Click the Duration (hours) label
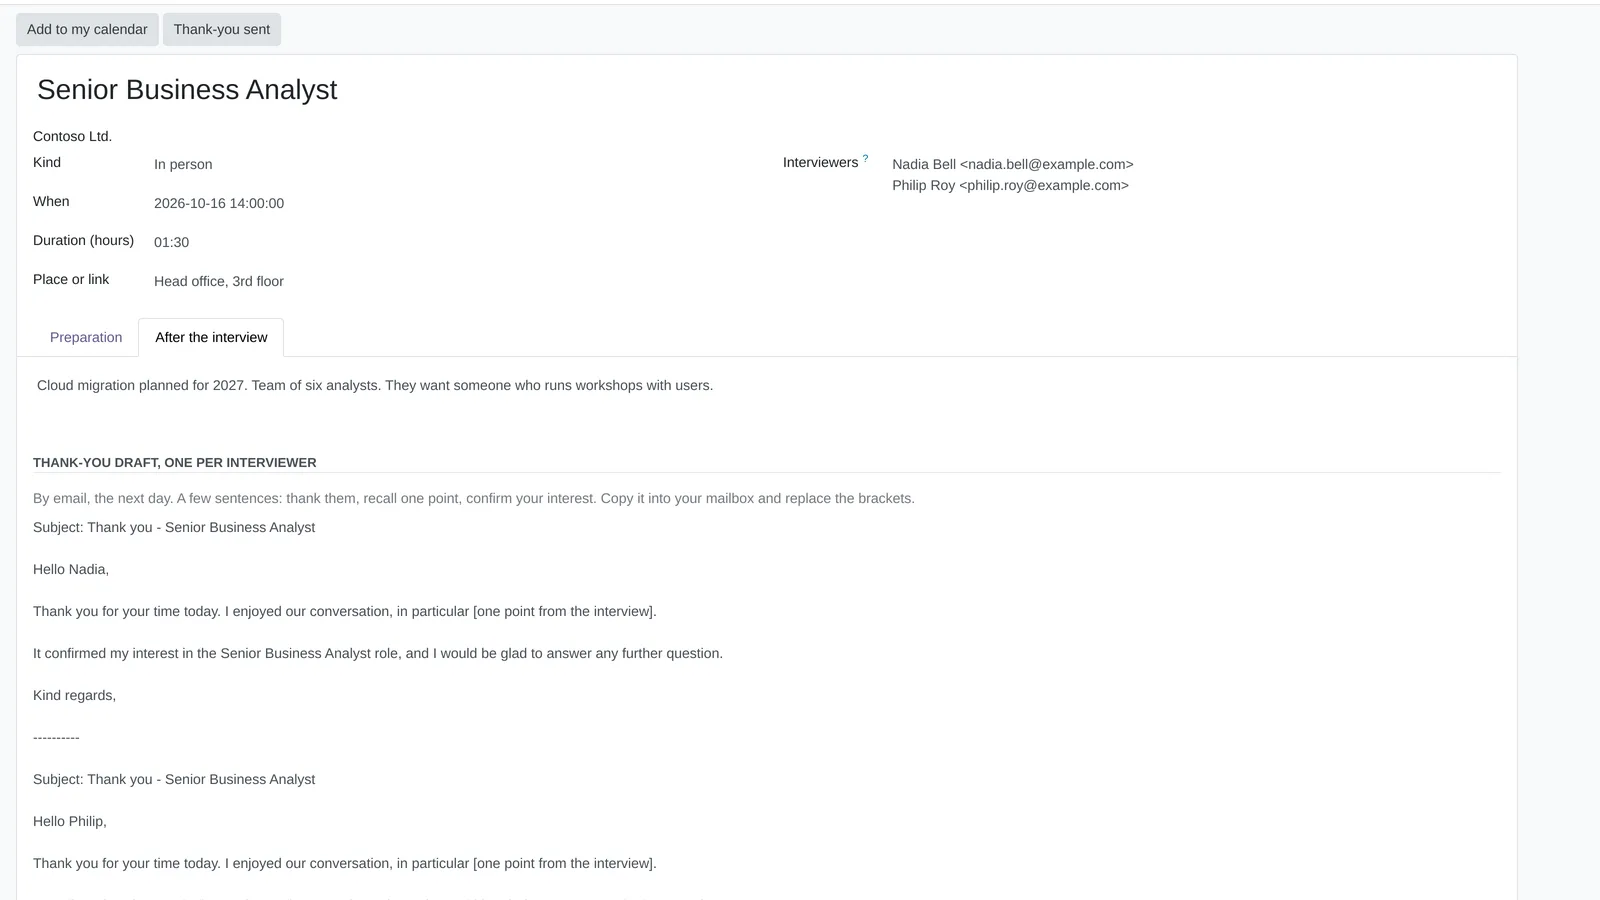 [83, 240]
